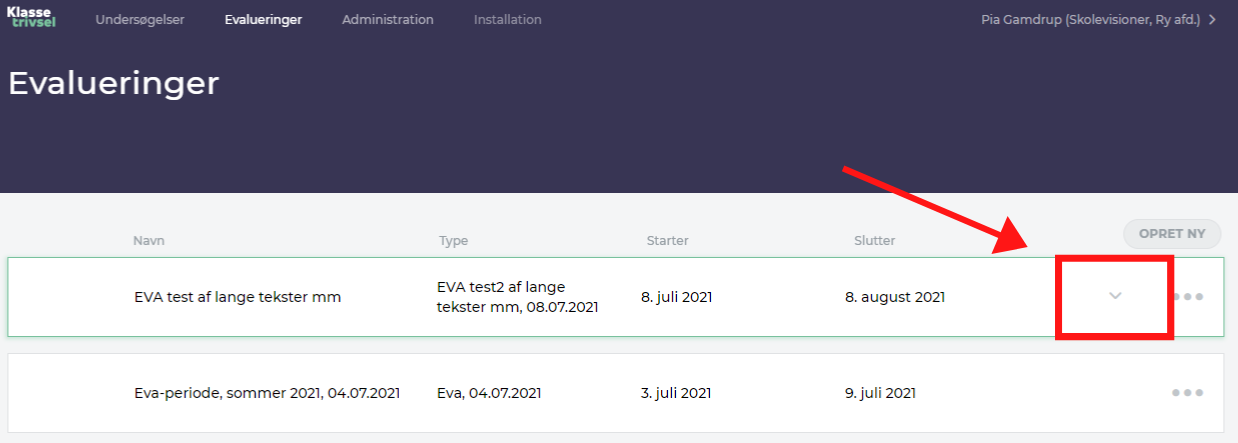Click the Navn column header
The image size is (1238, 443).
pyautogui.click(x=148, y=241)
